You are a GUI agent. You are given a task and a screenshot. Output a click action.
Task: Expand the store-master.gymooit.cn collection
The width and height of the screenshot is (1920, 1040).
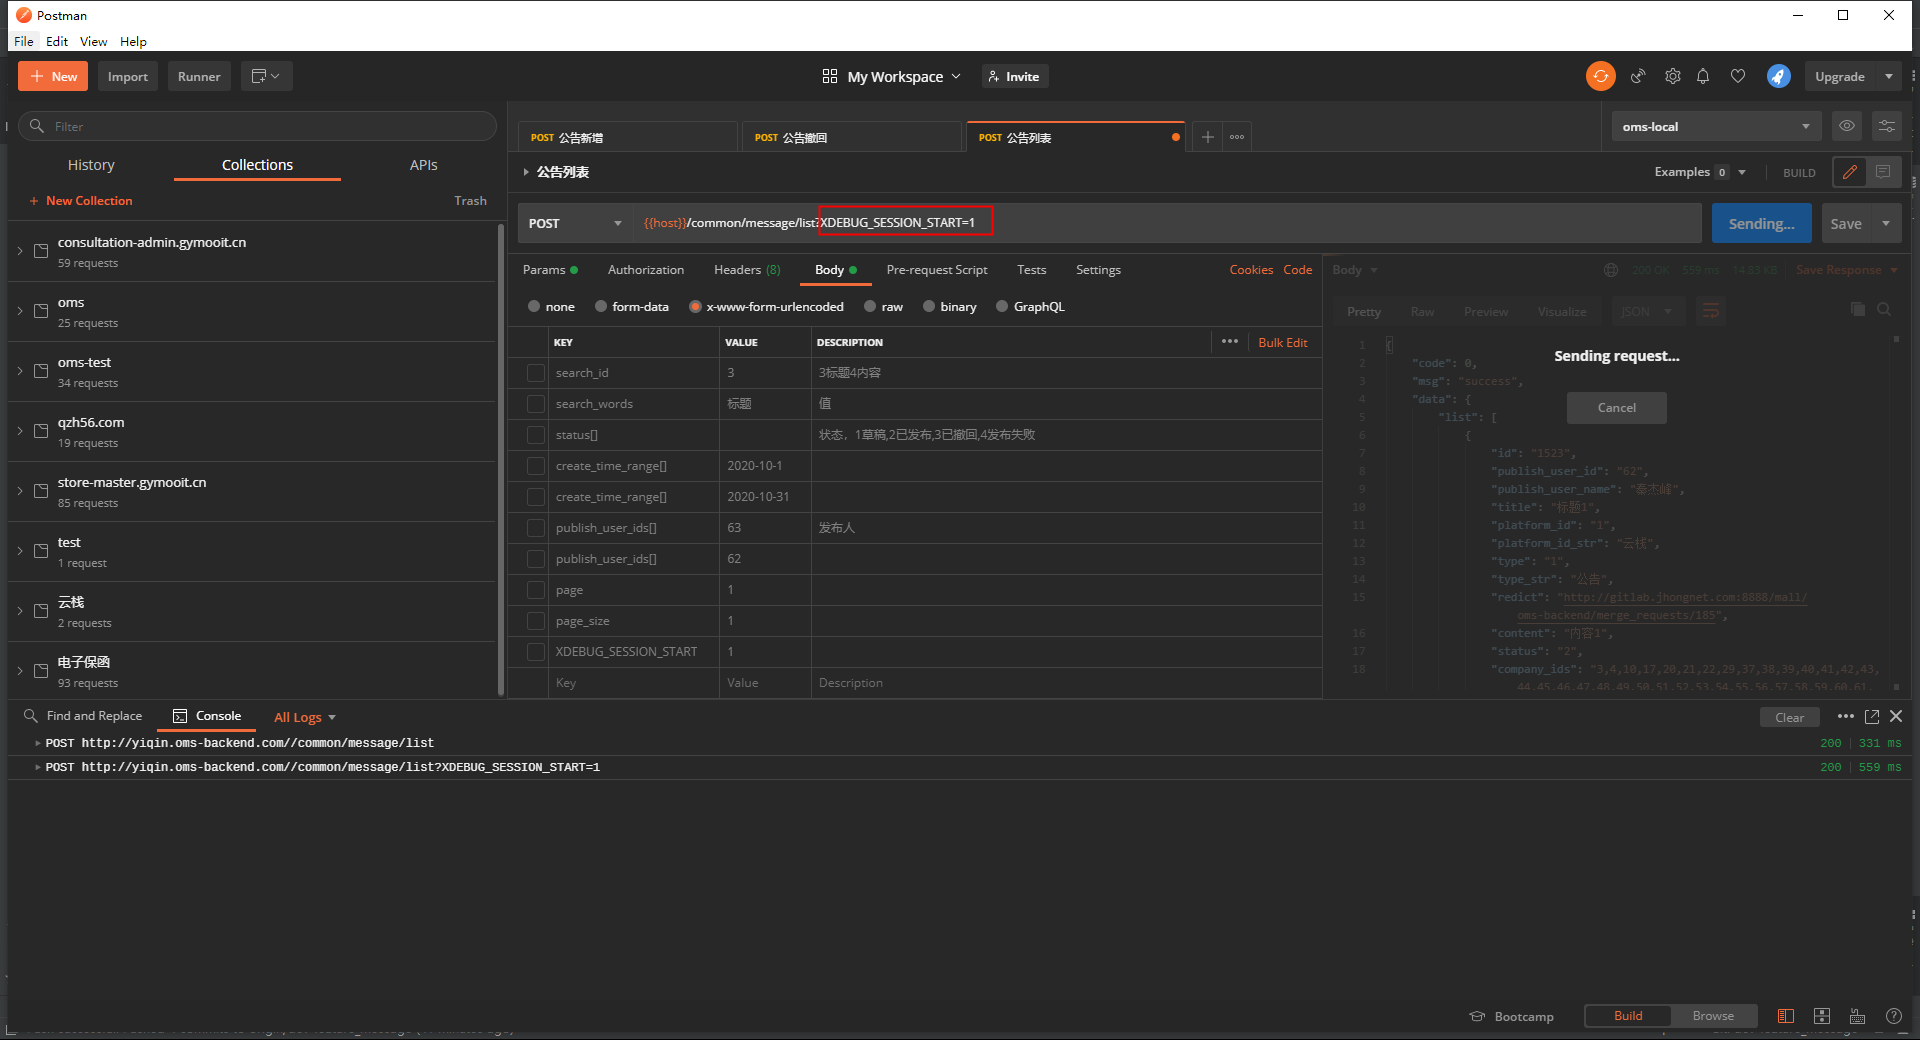pyautogui.click(x=20, y=491)
